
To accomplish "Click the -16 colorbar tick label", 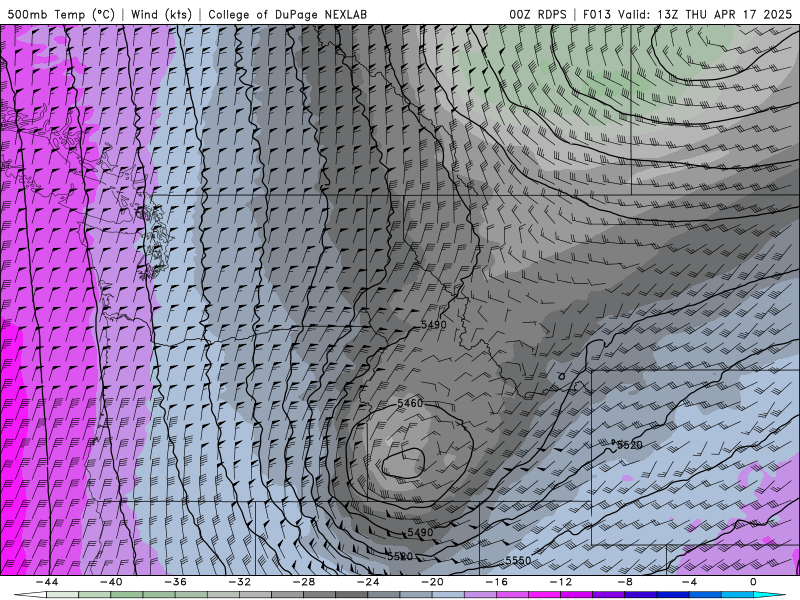I will pos(497,582).
